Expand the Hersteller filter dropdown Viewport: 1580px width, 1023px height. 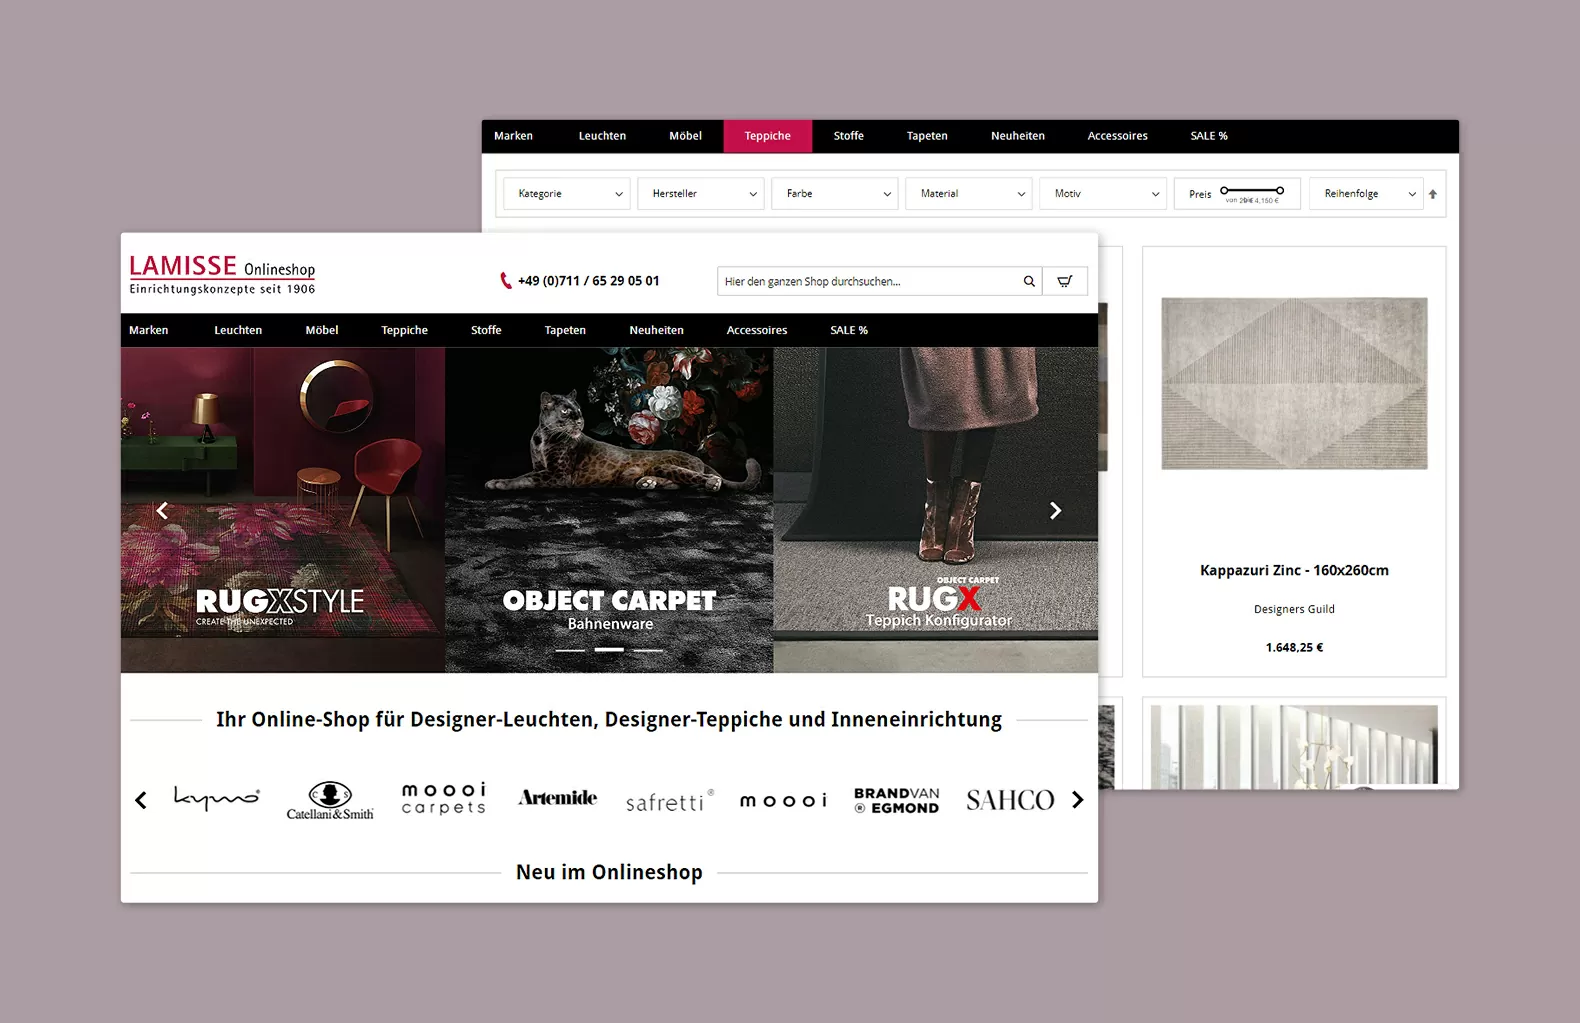pos(700,194)
